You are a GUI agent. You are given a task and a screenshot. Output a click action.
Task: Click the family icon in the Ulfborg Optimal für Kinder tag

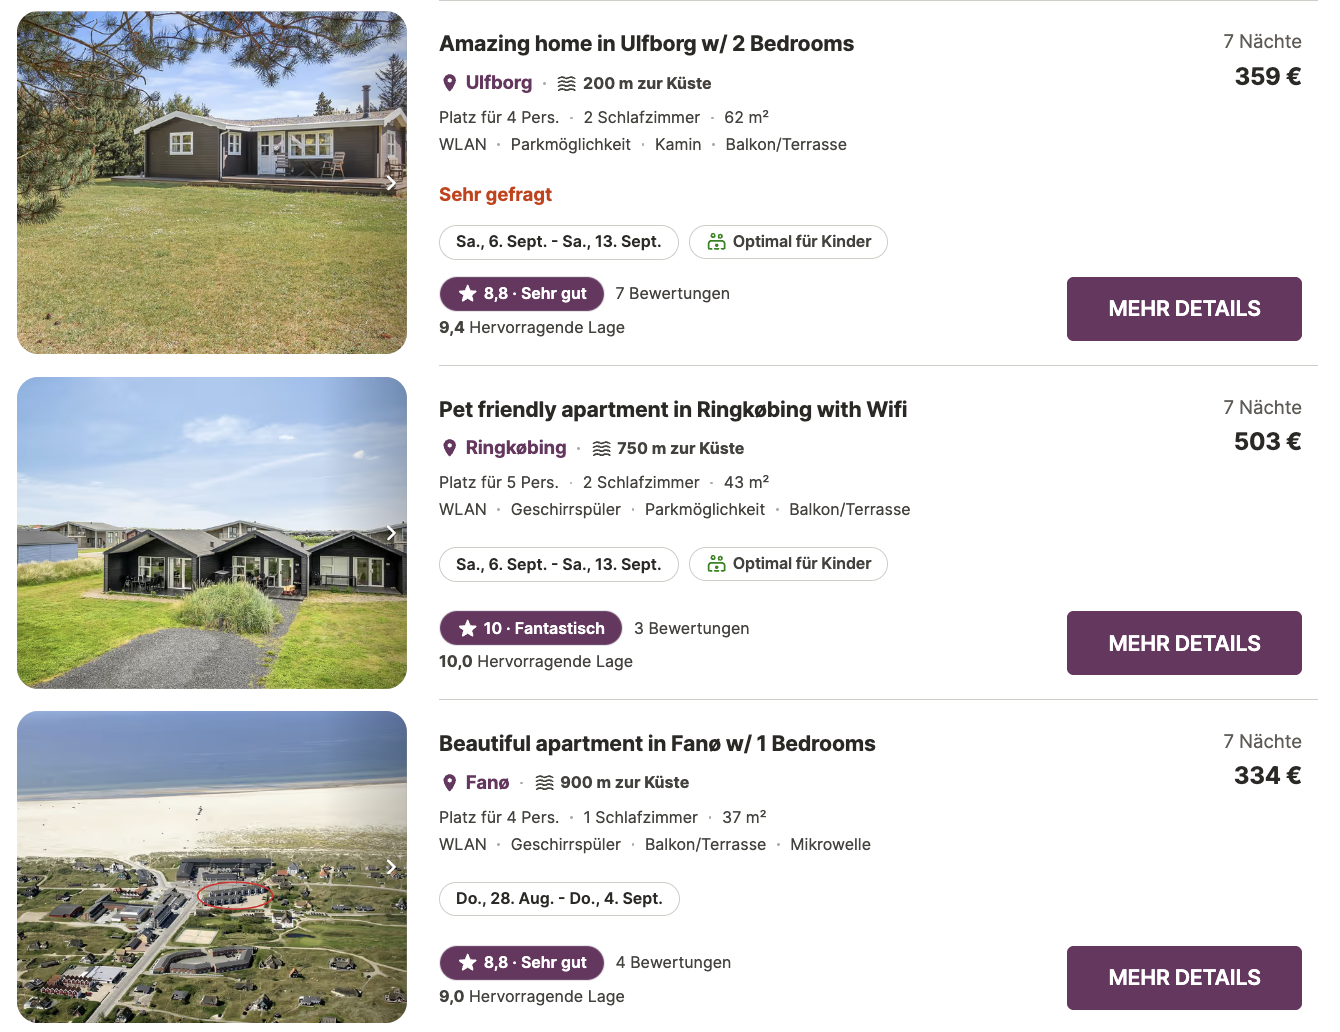716,242
